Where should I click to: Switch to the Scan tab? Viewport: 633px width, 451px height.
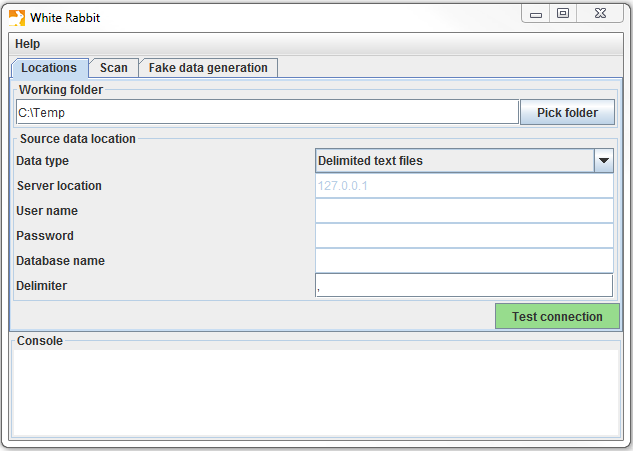[x=114, y=68]
